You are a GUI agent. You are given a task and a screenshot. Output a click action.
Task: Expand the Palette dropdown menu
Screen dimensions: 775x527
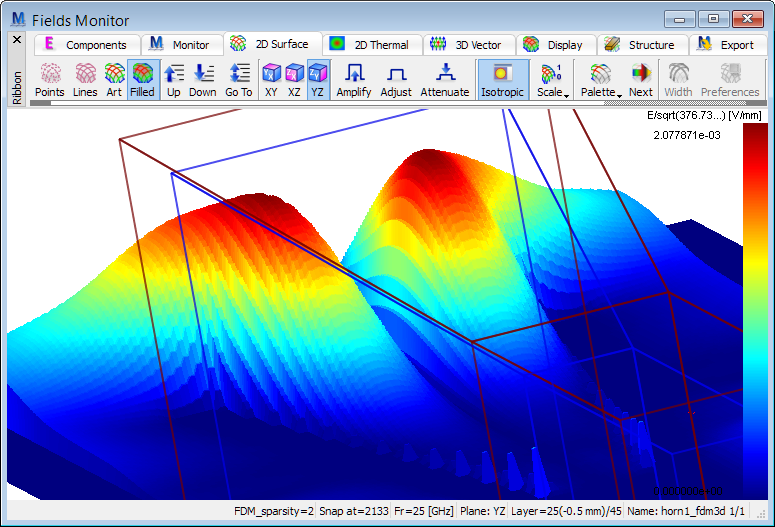tap(600, 80)
